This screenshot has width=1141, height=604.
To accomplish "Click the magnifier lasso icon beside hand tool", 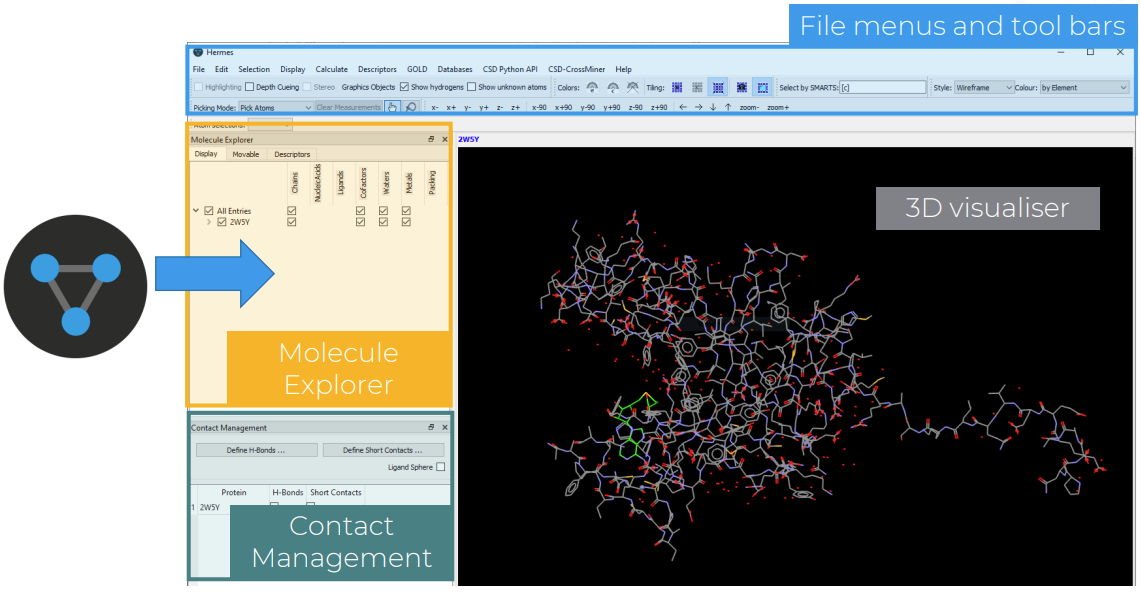I will (410, 107).
